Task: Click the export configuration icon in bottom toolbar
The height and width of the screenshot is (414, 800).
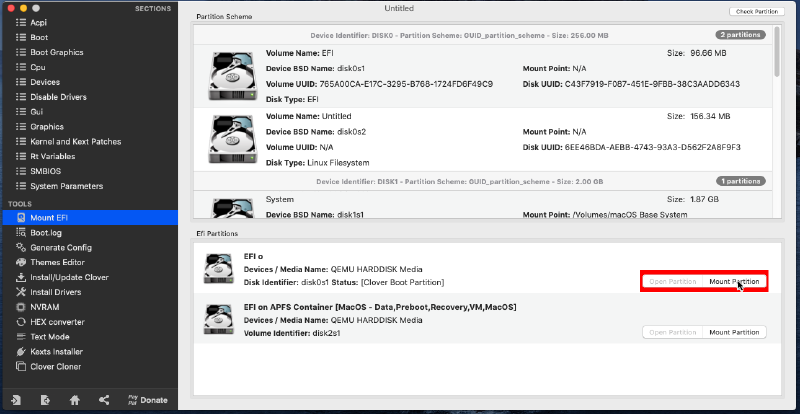Action: (x=45, y=400)
